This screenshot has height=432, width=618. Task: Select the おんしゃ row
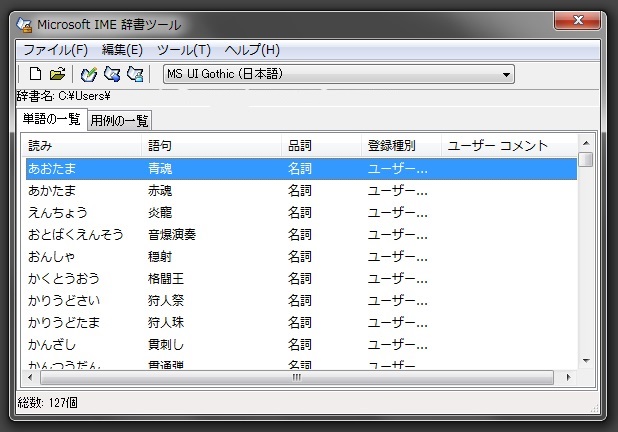[x=301, y=257]
